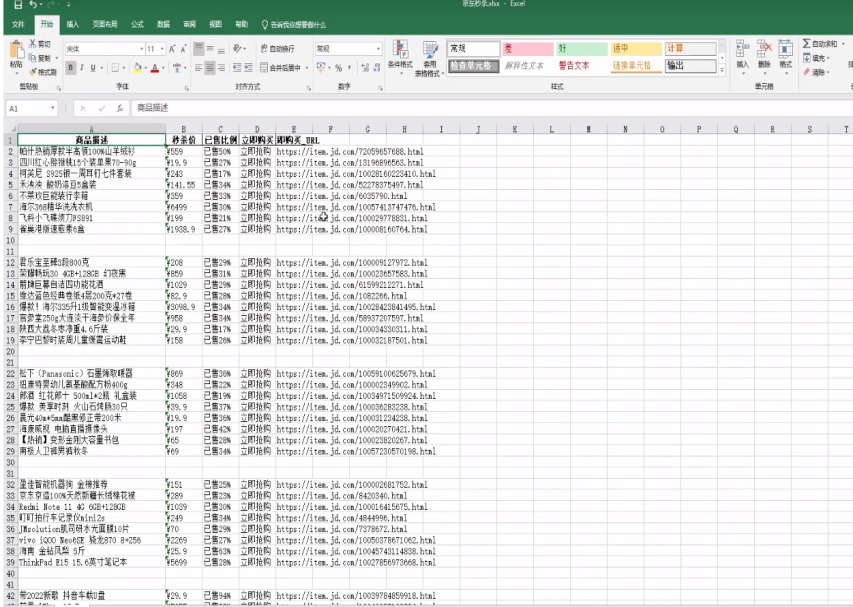Select the row 12 header

[x=10, y=263]
